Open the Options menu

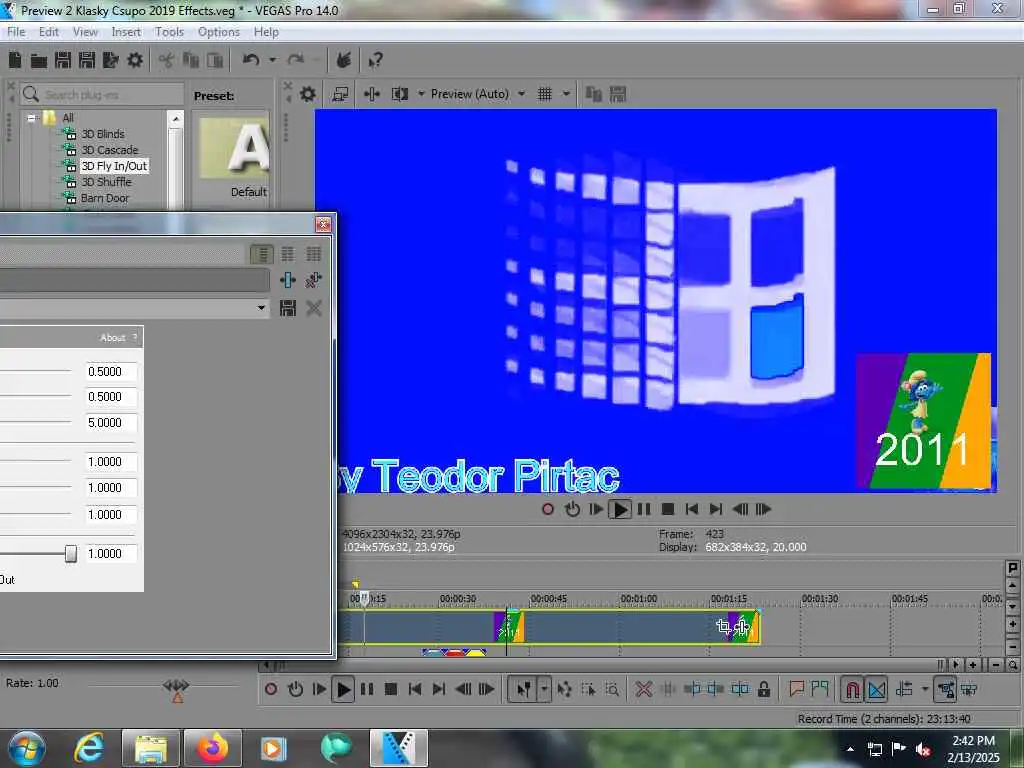coord(219,32)
